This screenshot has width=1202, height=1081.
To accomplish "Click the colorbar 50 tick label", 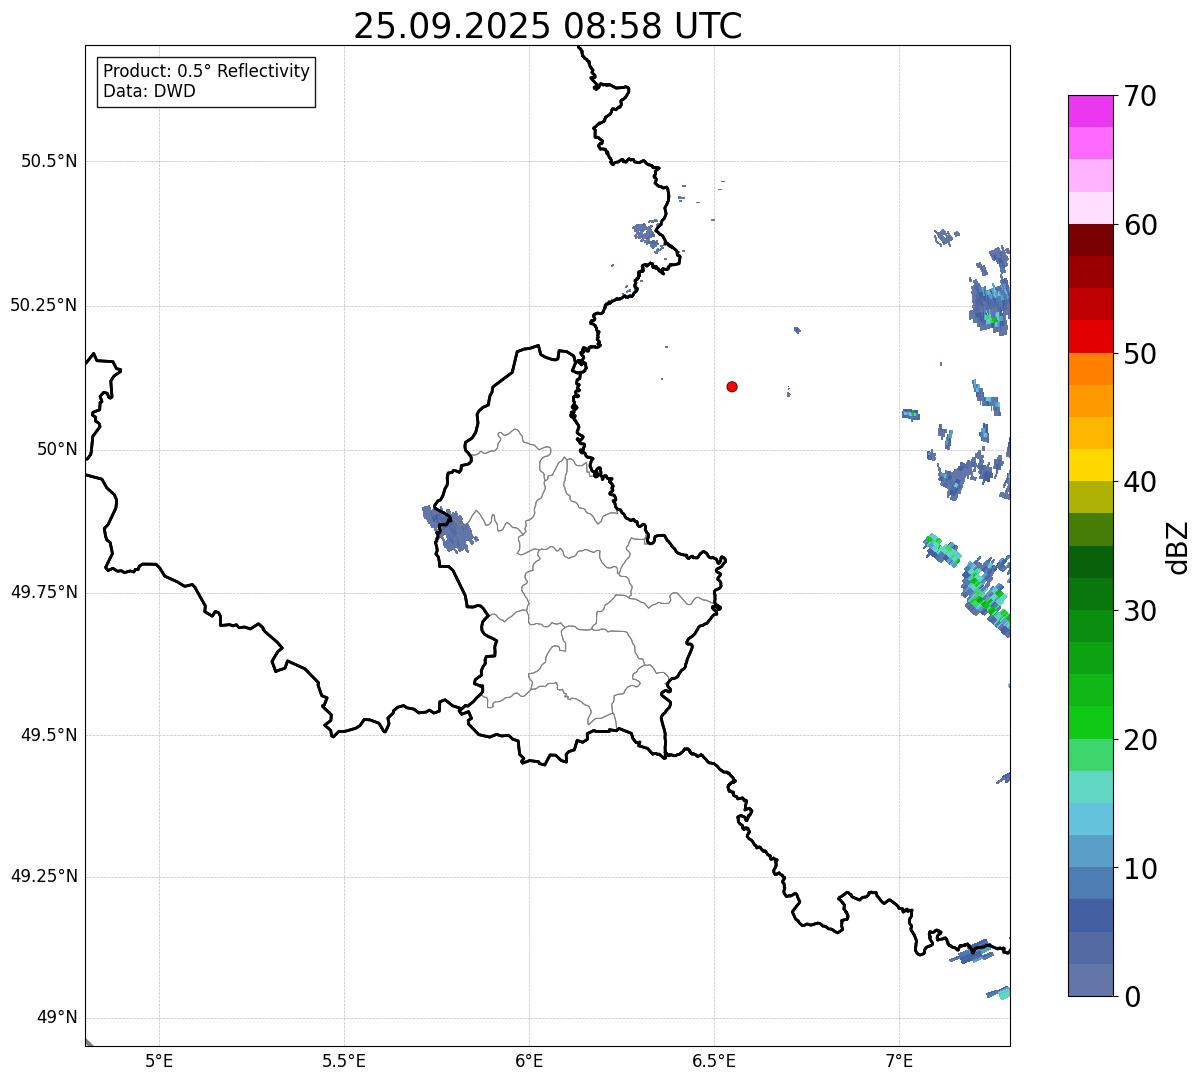I will (1140, 354).
